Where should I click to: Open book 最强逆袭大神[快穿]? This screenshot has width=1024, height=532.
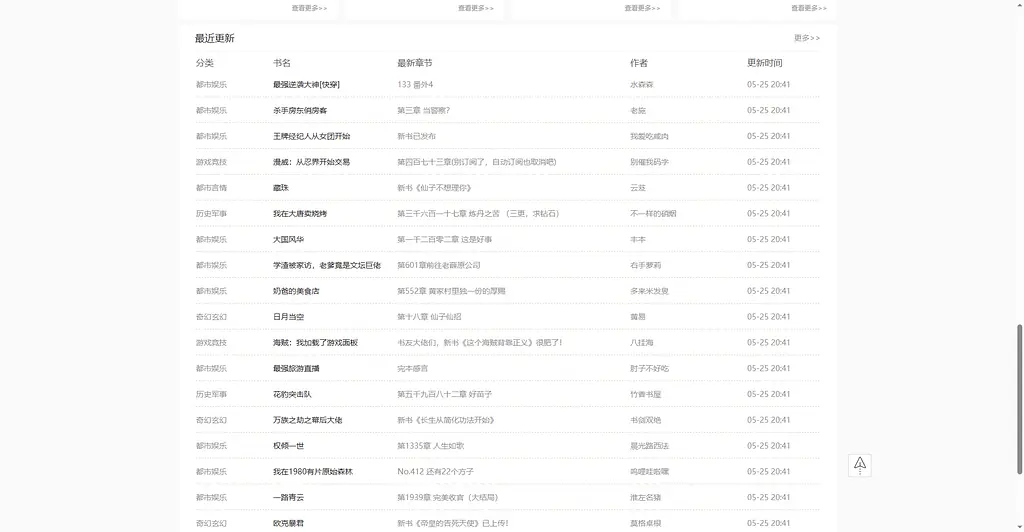coord(306,85)
